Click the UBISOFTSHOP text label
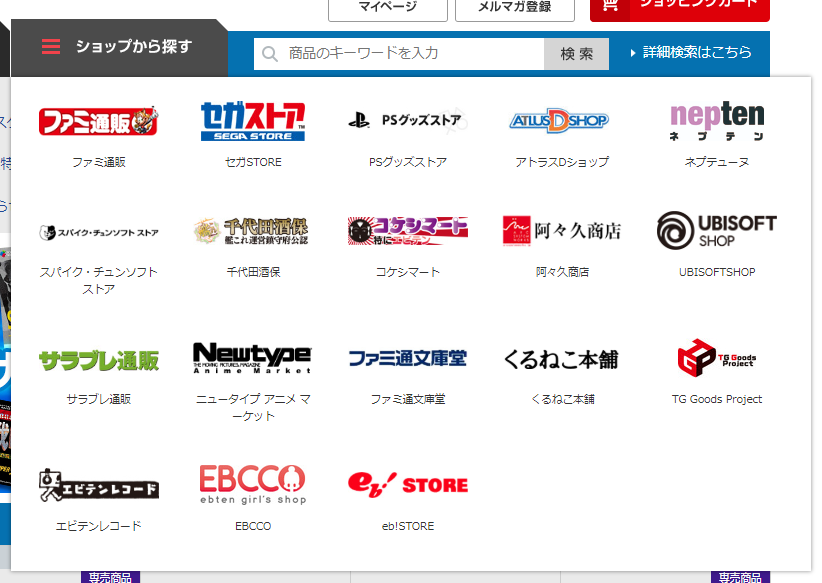The height and width of the screenshot is (583, 822). point(717,272)
